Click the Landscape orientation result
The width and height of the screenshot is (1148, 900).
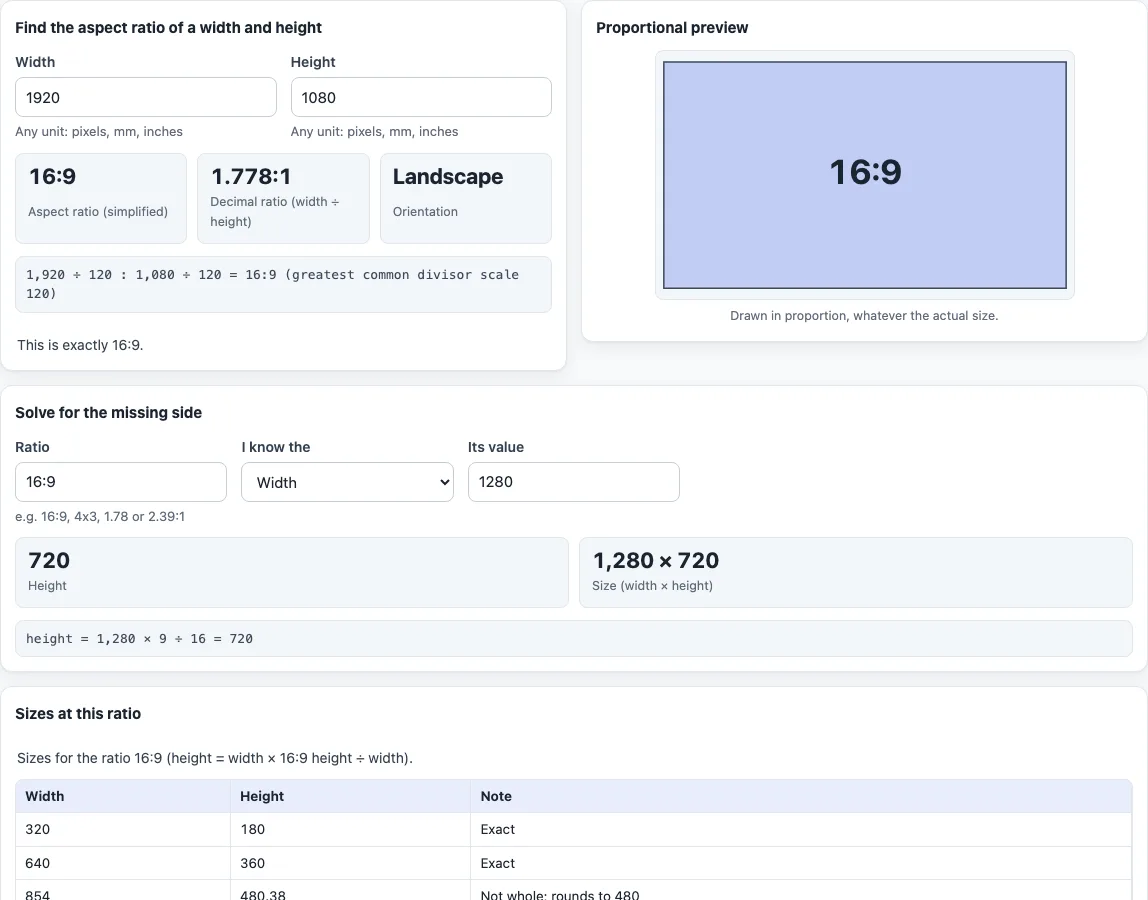[x=448, y=176]
